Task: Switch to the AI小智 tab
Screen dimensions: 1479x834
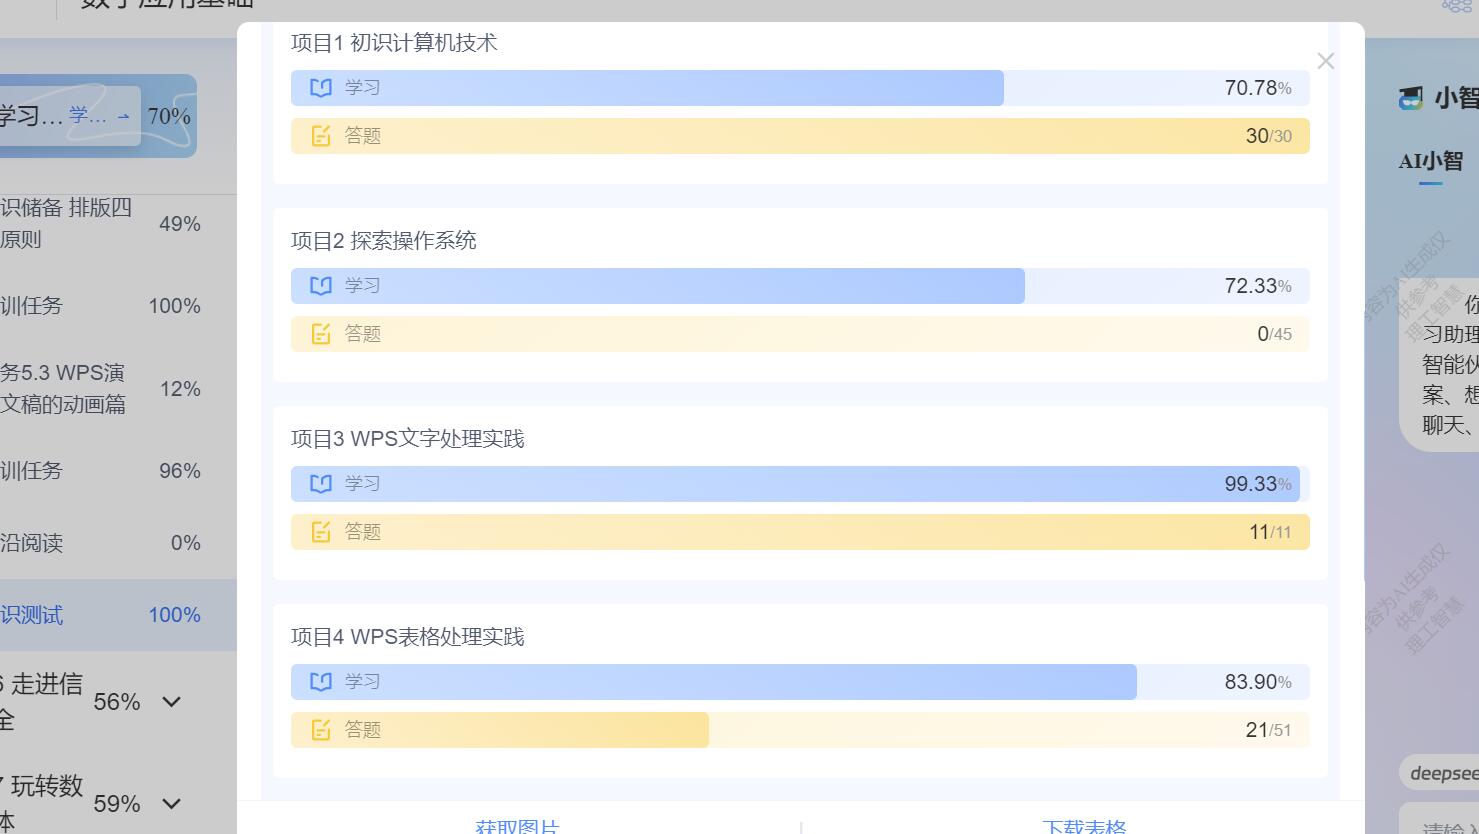Action: point(1431,161)
